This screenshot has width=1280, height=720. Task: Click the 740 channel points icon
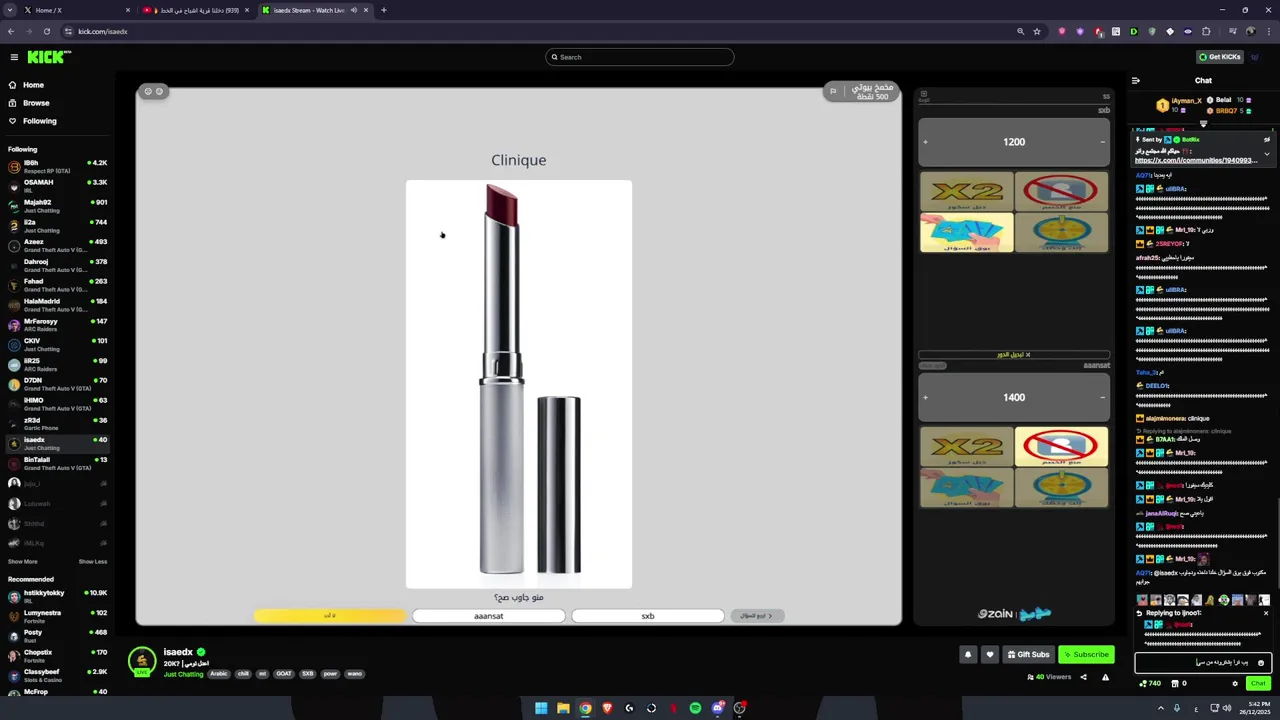point(1144,683)
